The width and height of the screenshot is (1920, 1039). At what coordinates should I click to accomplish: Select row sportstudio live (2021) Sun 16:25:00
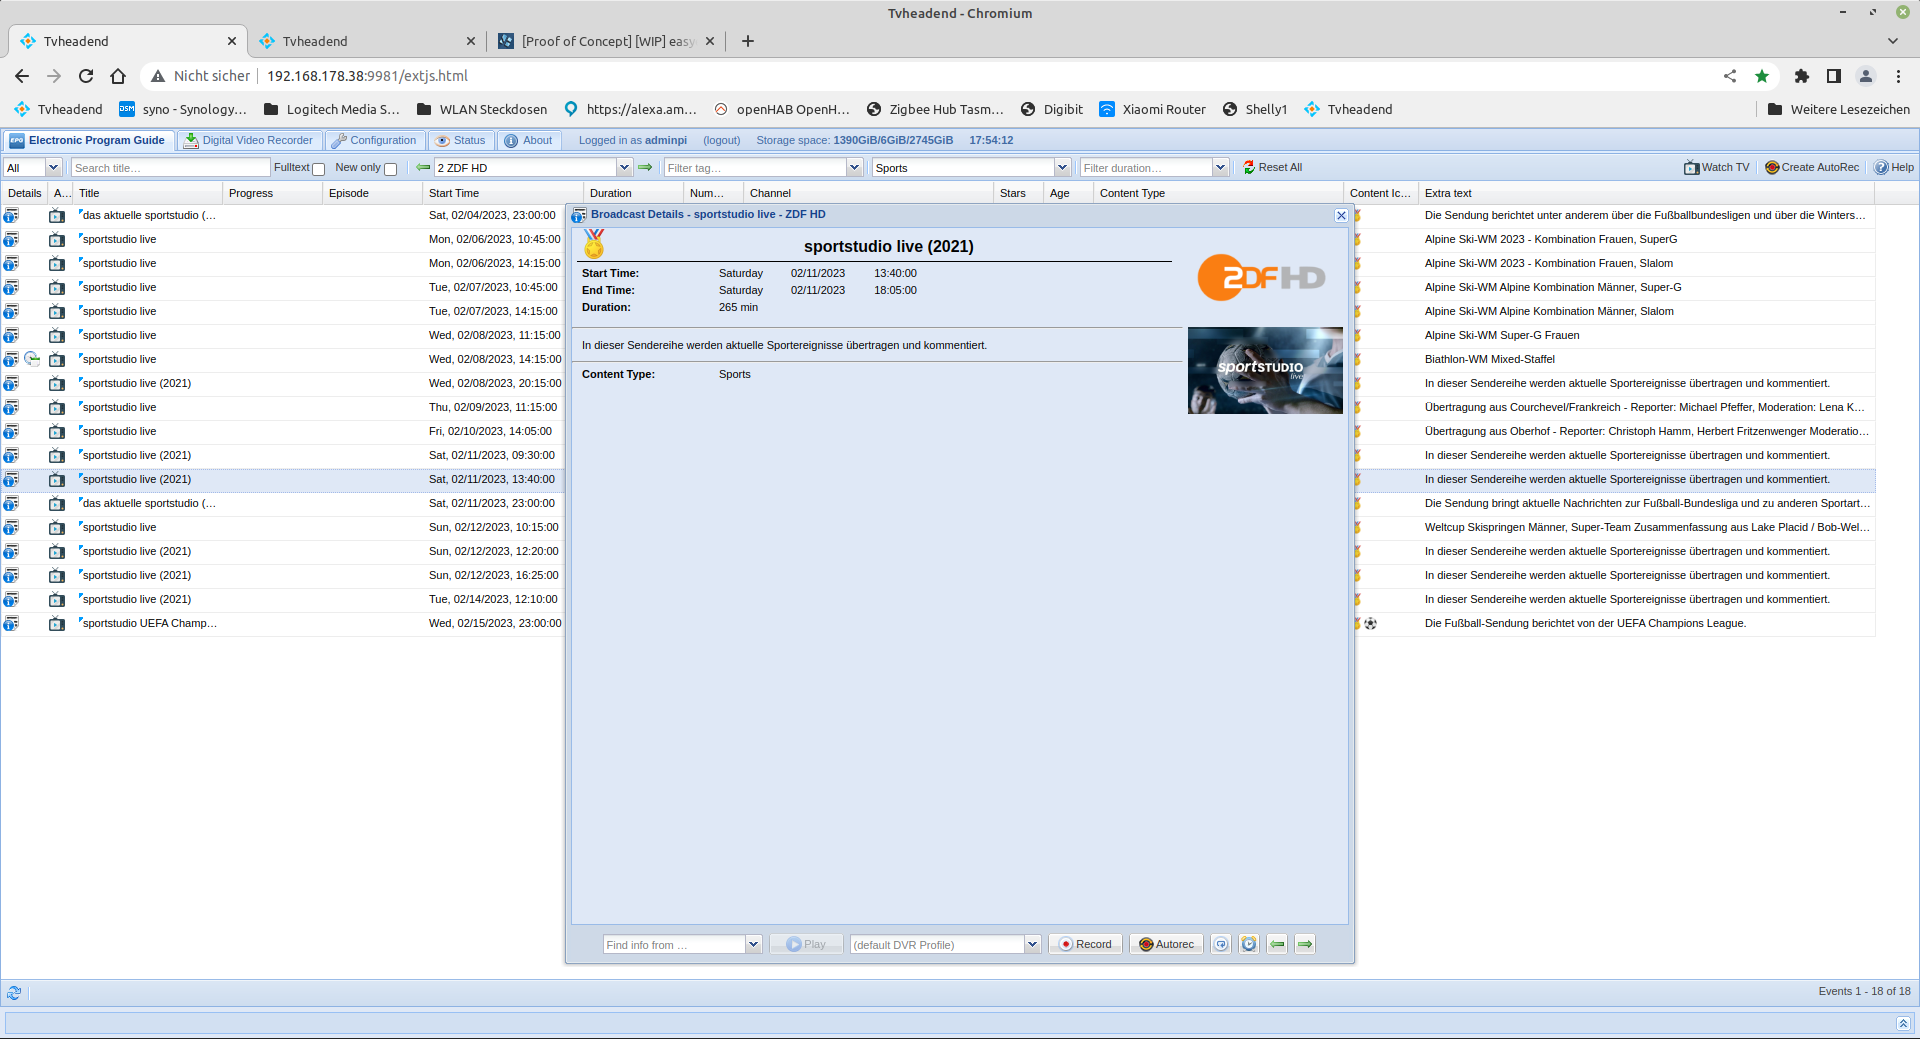[x=281, y=576]
